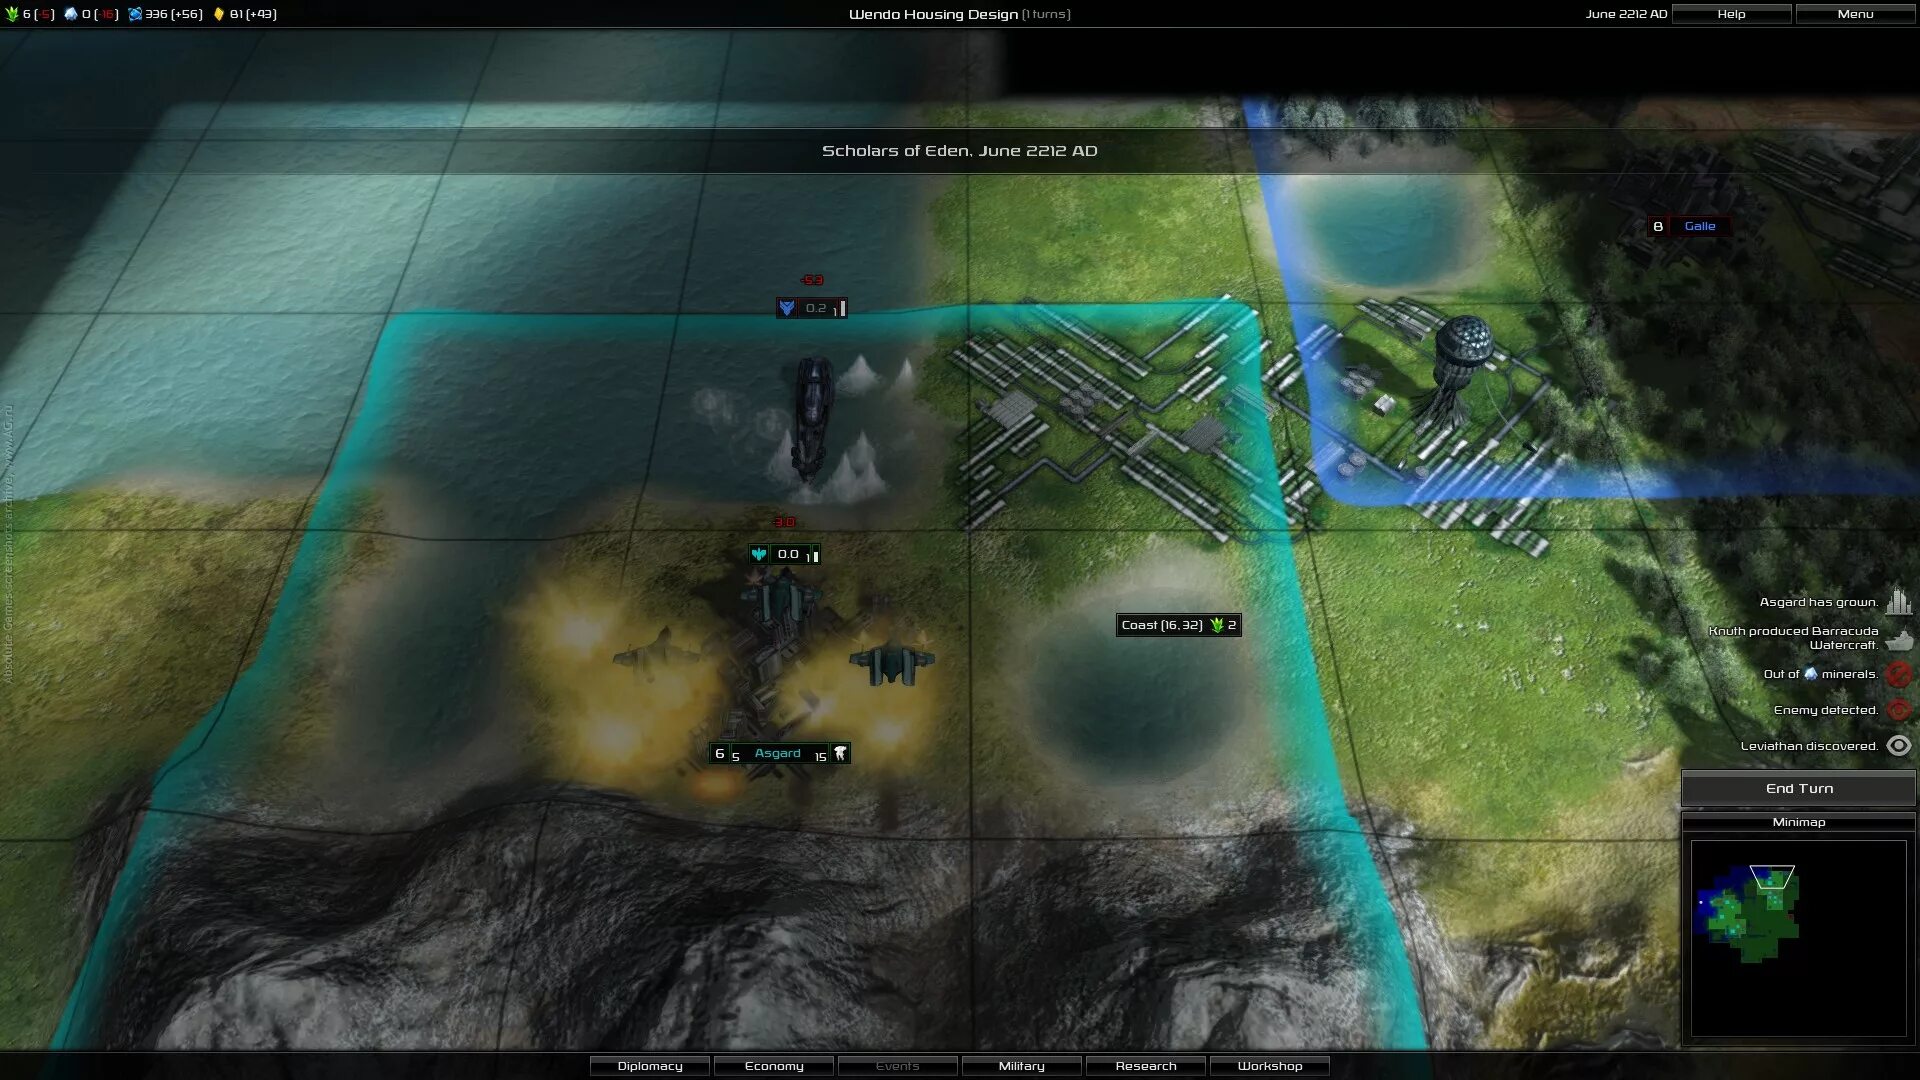This screenshot has height=1080, width=1920.
Task: Select the Military panel icon
Action: [x=1021, y=1065]
